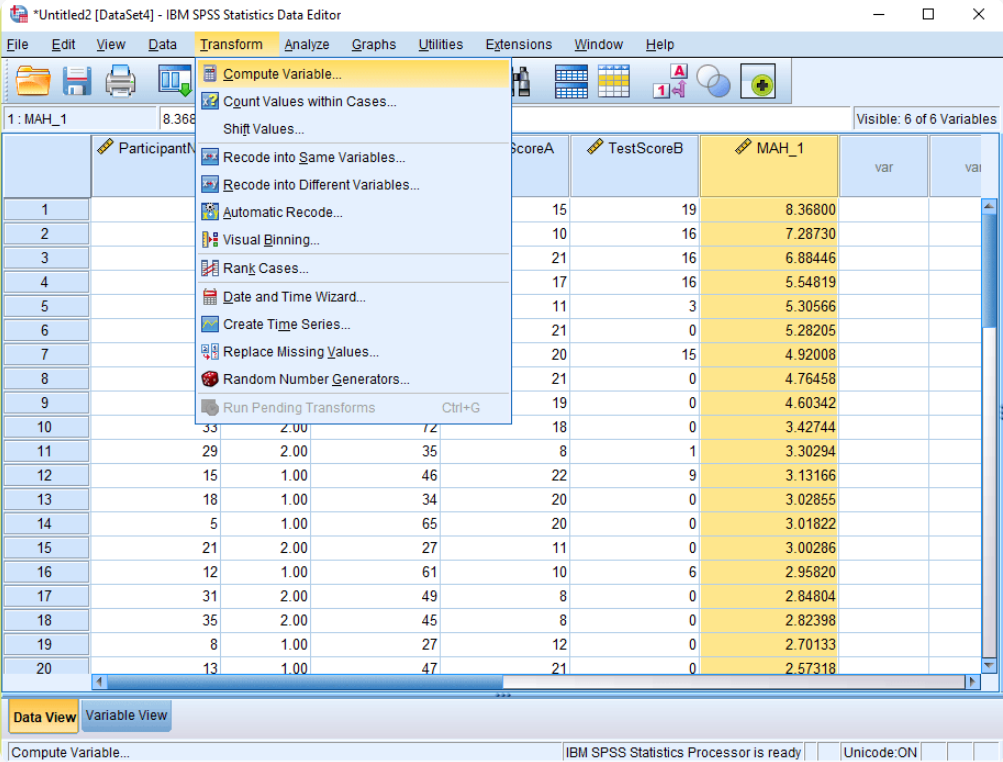Select Visual Binning... entry
1003x762 pixels.
point(353,239)
